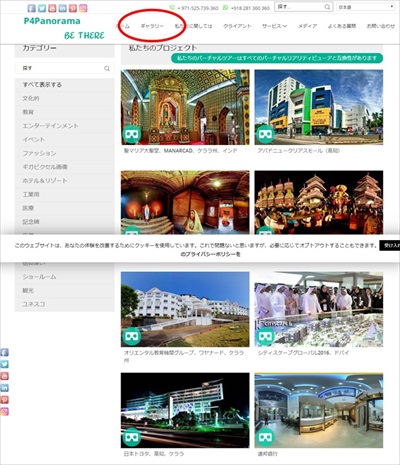This screenshot has height=465, width=400.
Task: Open the white Oriental campus building thumbnail
Action: coord(185,309)
